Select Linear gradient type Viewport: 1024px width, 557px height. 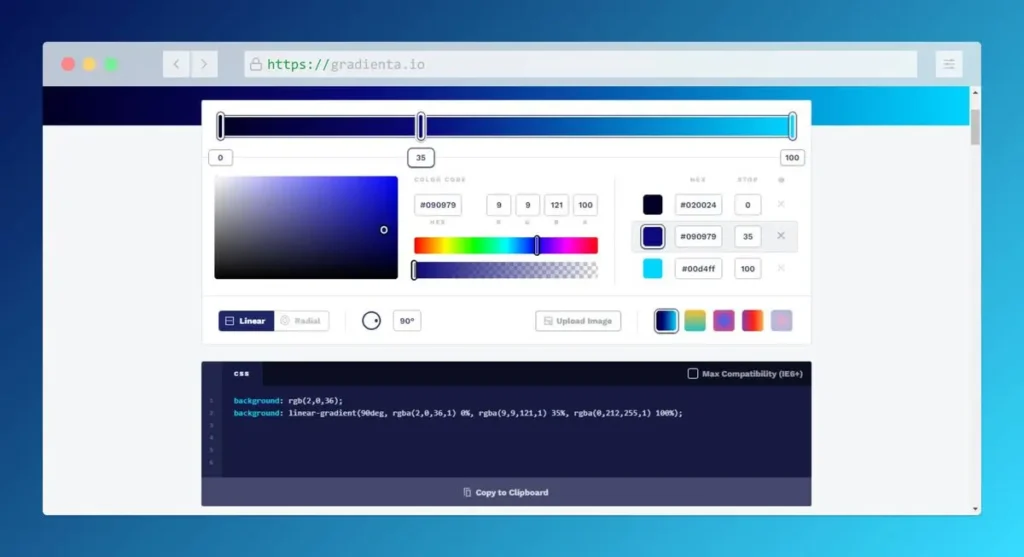246,321
